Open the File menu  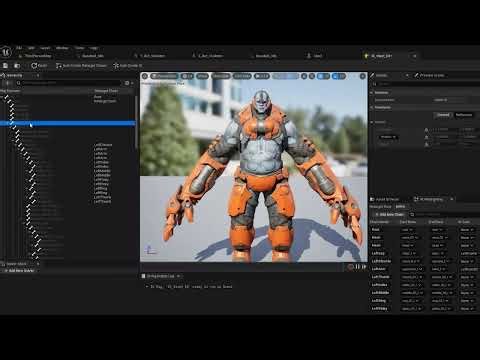click(x=19, y=48)
